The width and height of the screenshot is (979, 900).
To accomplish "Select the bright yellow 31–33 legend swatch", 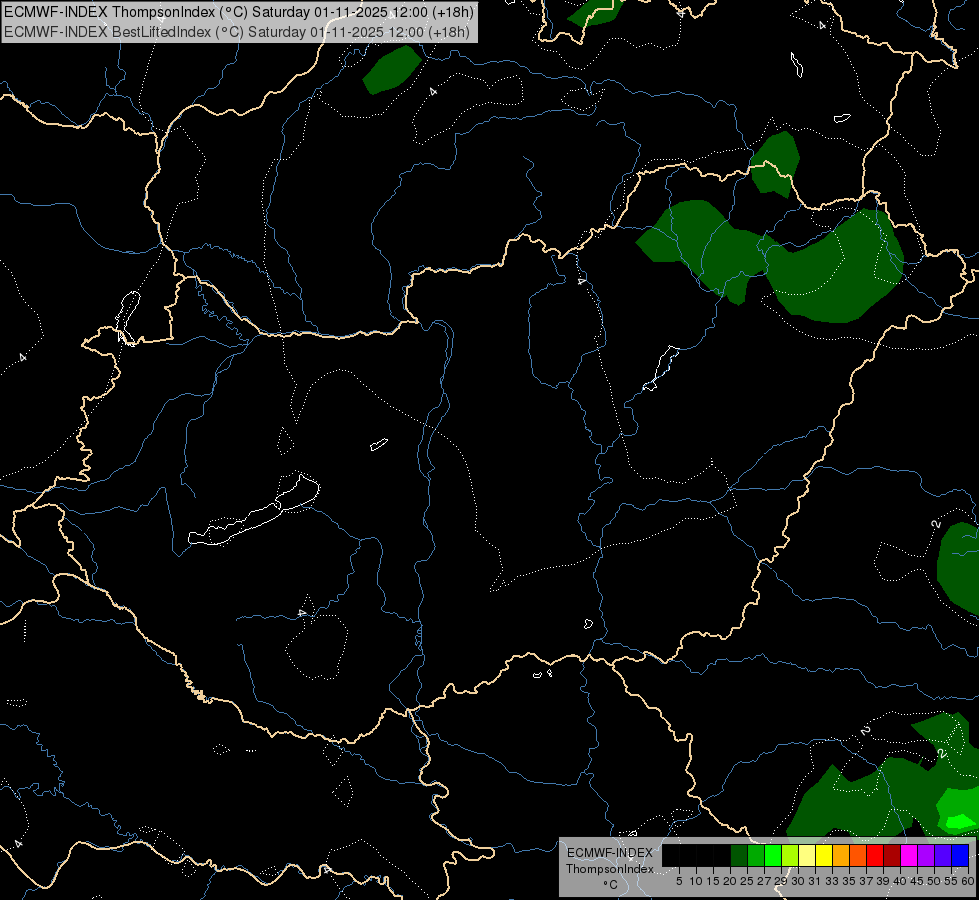I will 824,855.
